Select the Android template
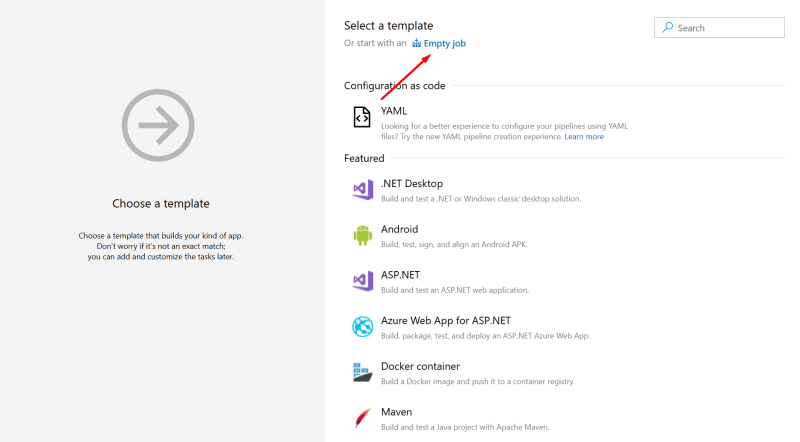800x442 pixels. click(x=399, y=229)
